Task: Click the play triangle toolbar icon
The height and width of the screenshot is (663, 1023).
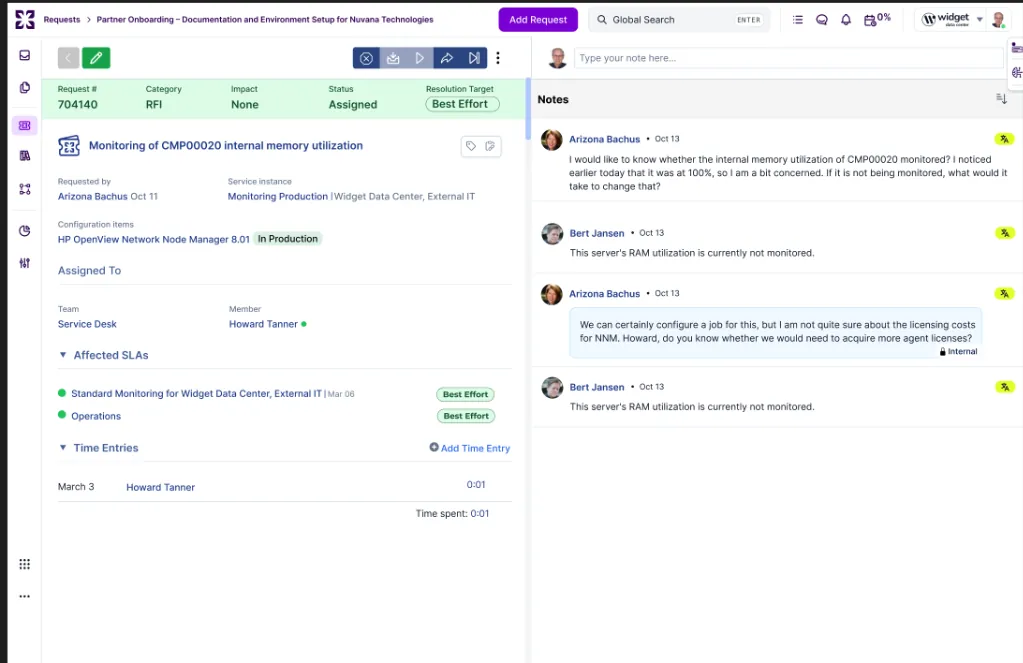Action: point(420,58)
